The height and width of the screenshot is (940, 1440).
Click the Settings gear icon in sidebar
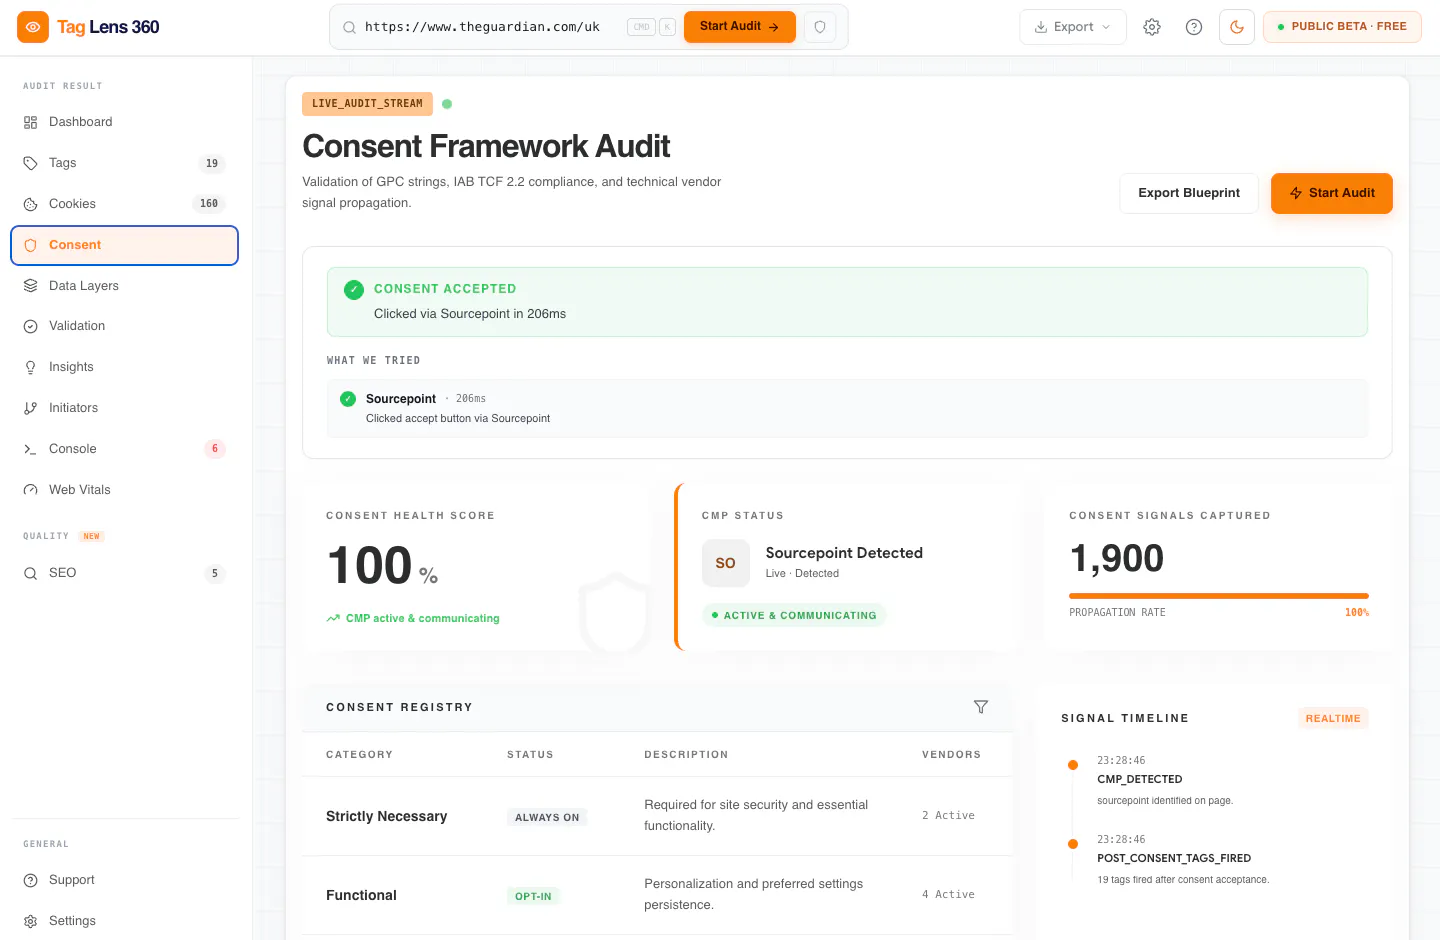[x=30, y=921]
